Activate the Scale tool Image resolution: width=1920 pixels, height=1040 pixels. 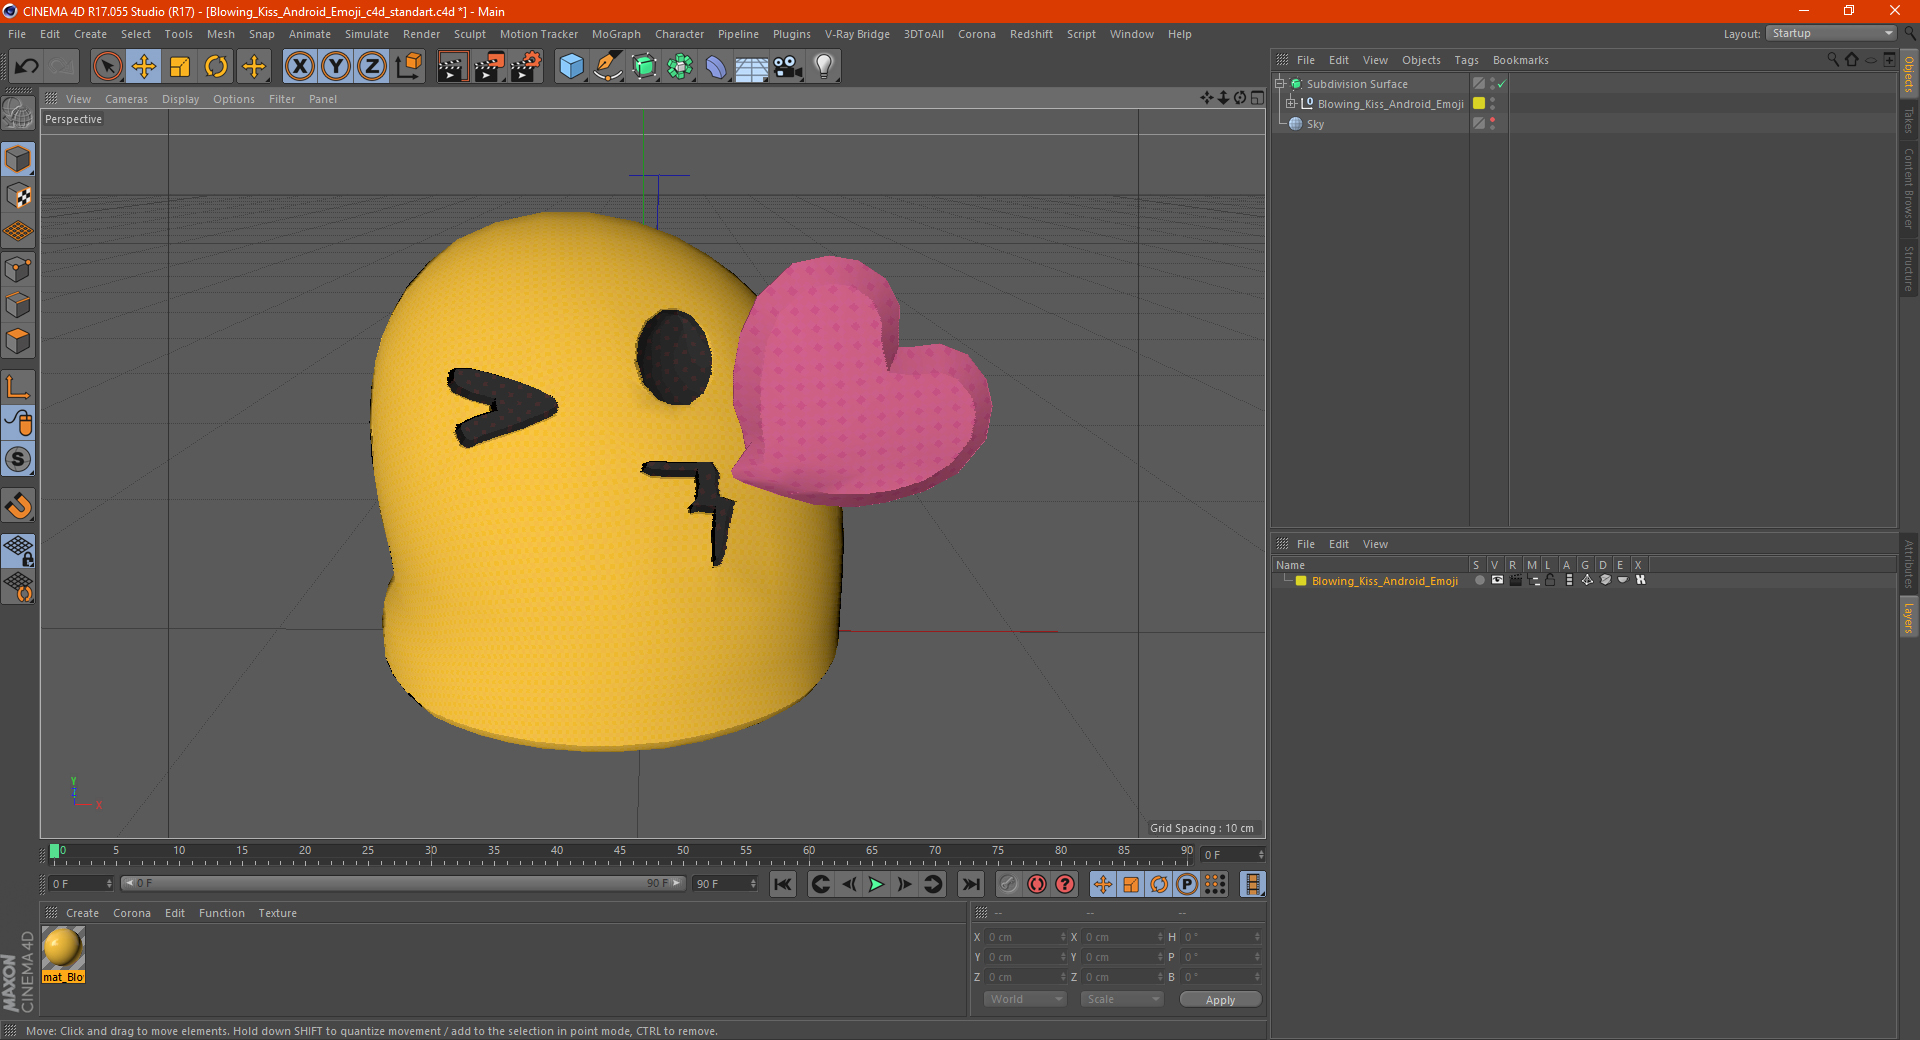pyautogui.click(x=180, y=67)
